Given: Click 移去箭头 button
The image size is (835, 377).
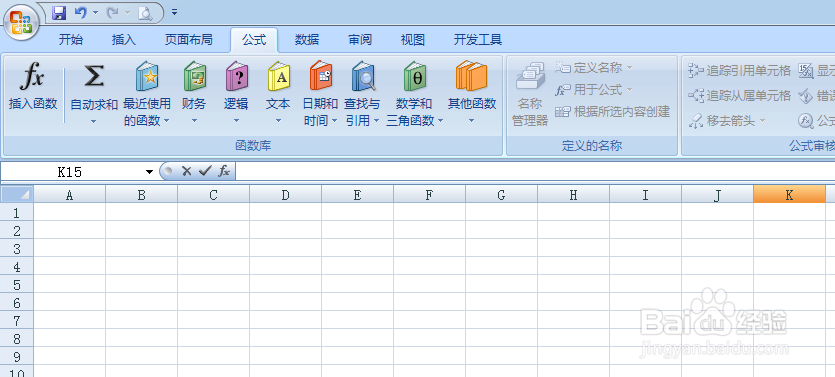Looking at the screenshot, I should pos(722,121).
